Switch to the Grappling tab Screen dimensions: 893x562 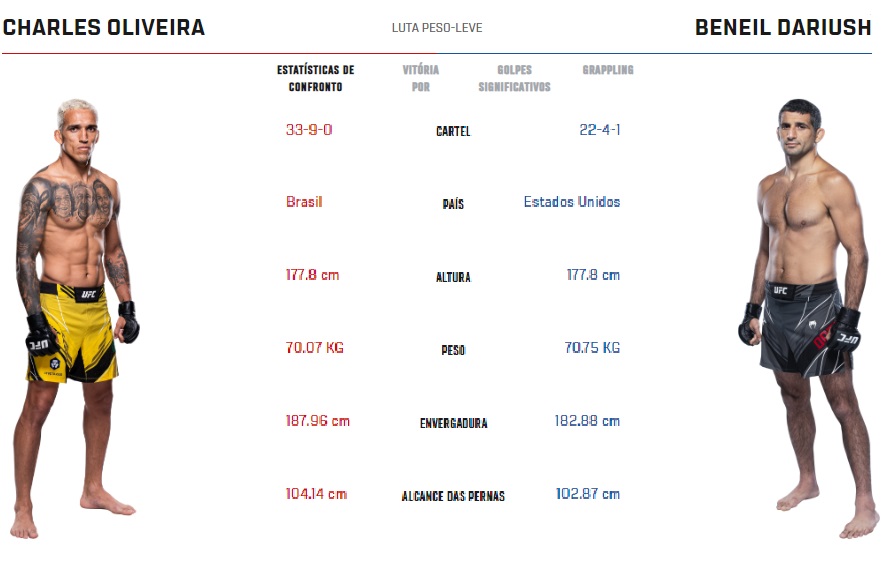[x=607, y=70]
